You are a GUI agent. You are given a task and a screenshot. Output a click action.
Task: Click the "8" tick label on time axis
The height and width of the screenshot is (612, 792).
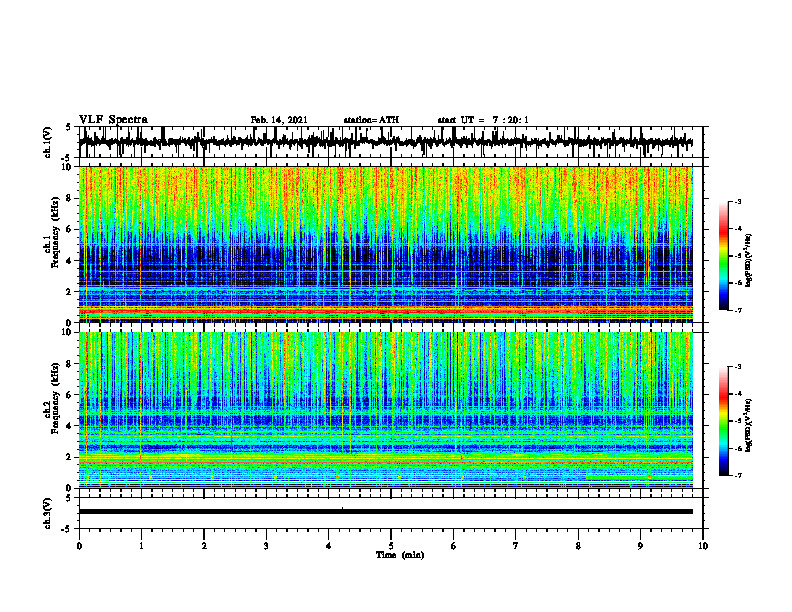pos(578,546)
